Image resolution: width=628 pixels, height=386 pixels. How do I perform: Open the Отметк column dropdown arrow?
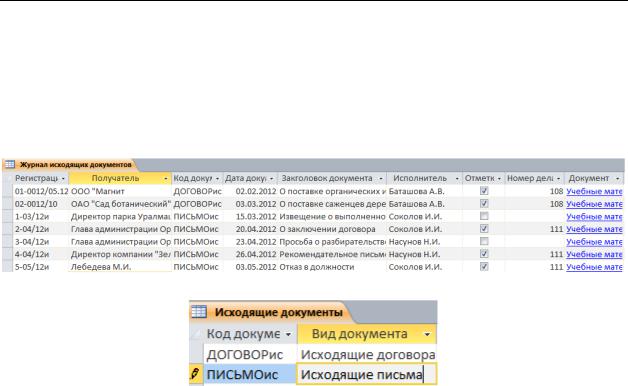(x=499, y=179)
